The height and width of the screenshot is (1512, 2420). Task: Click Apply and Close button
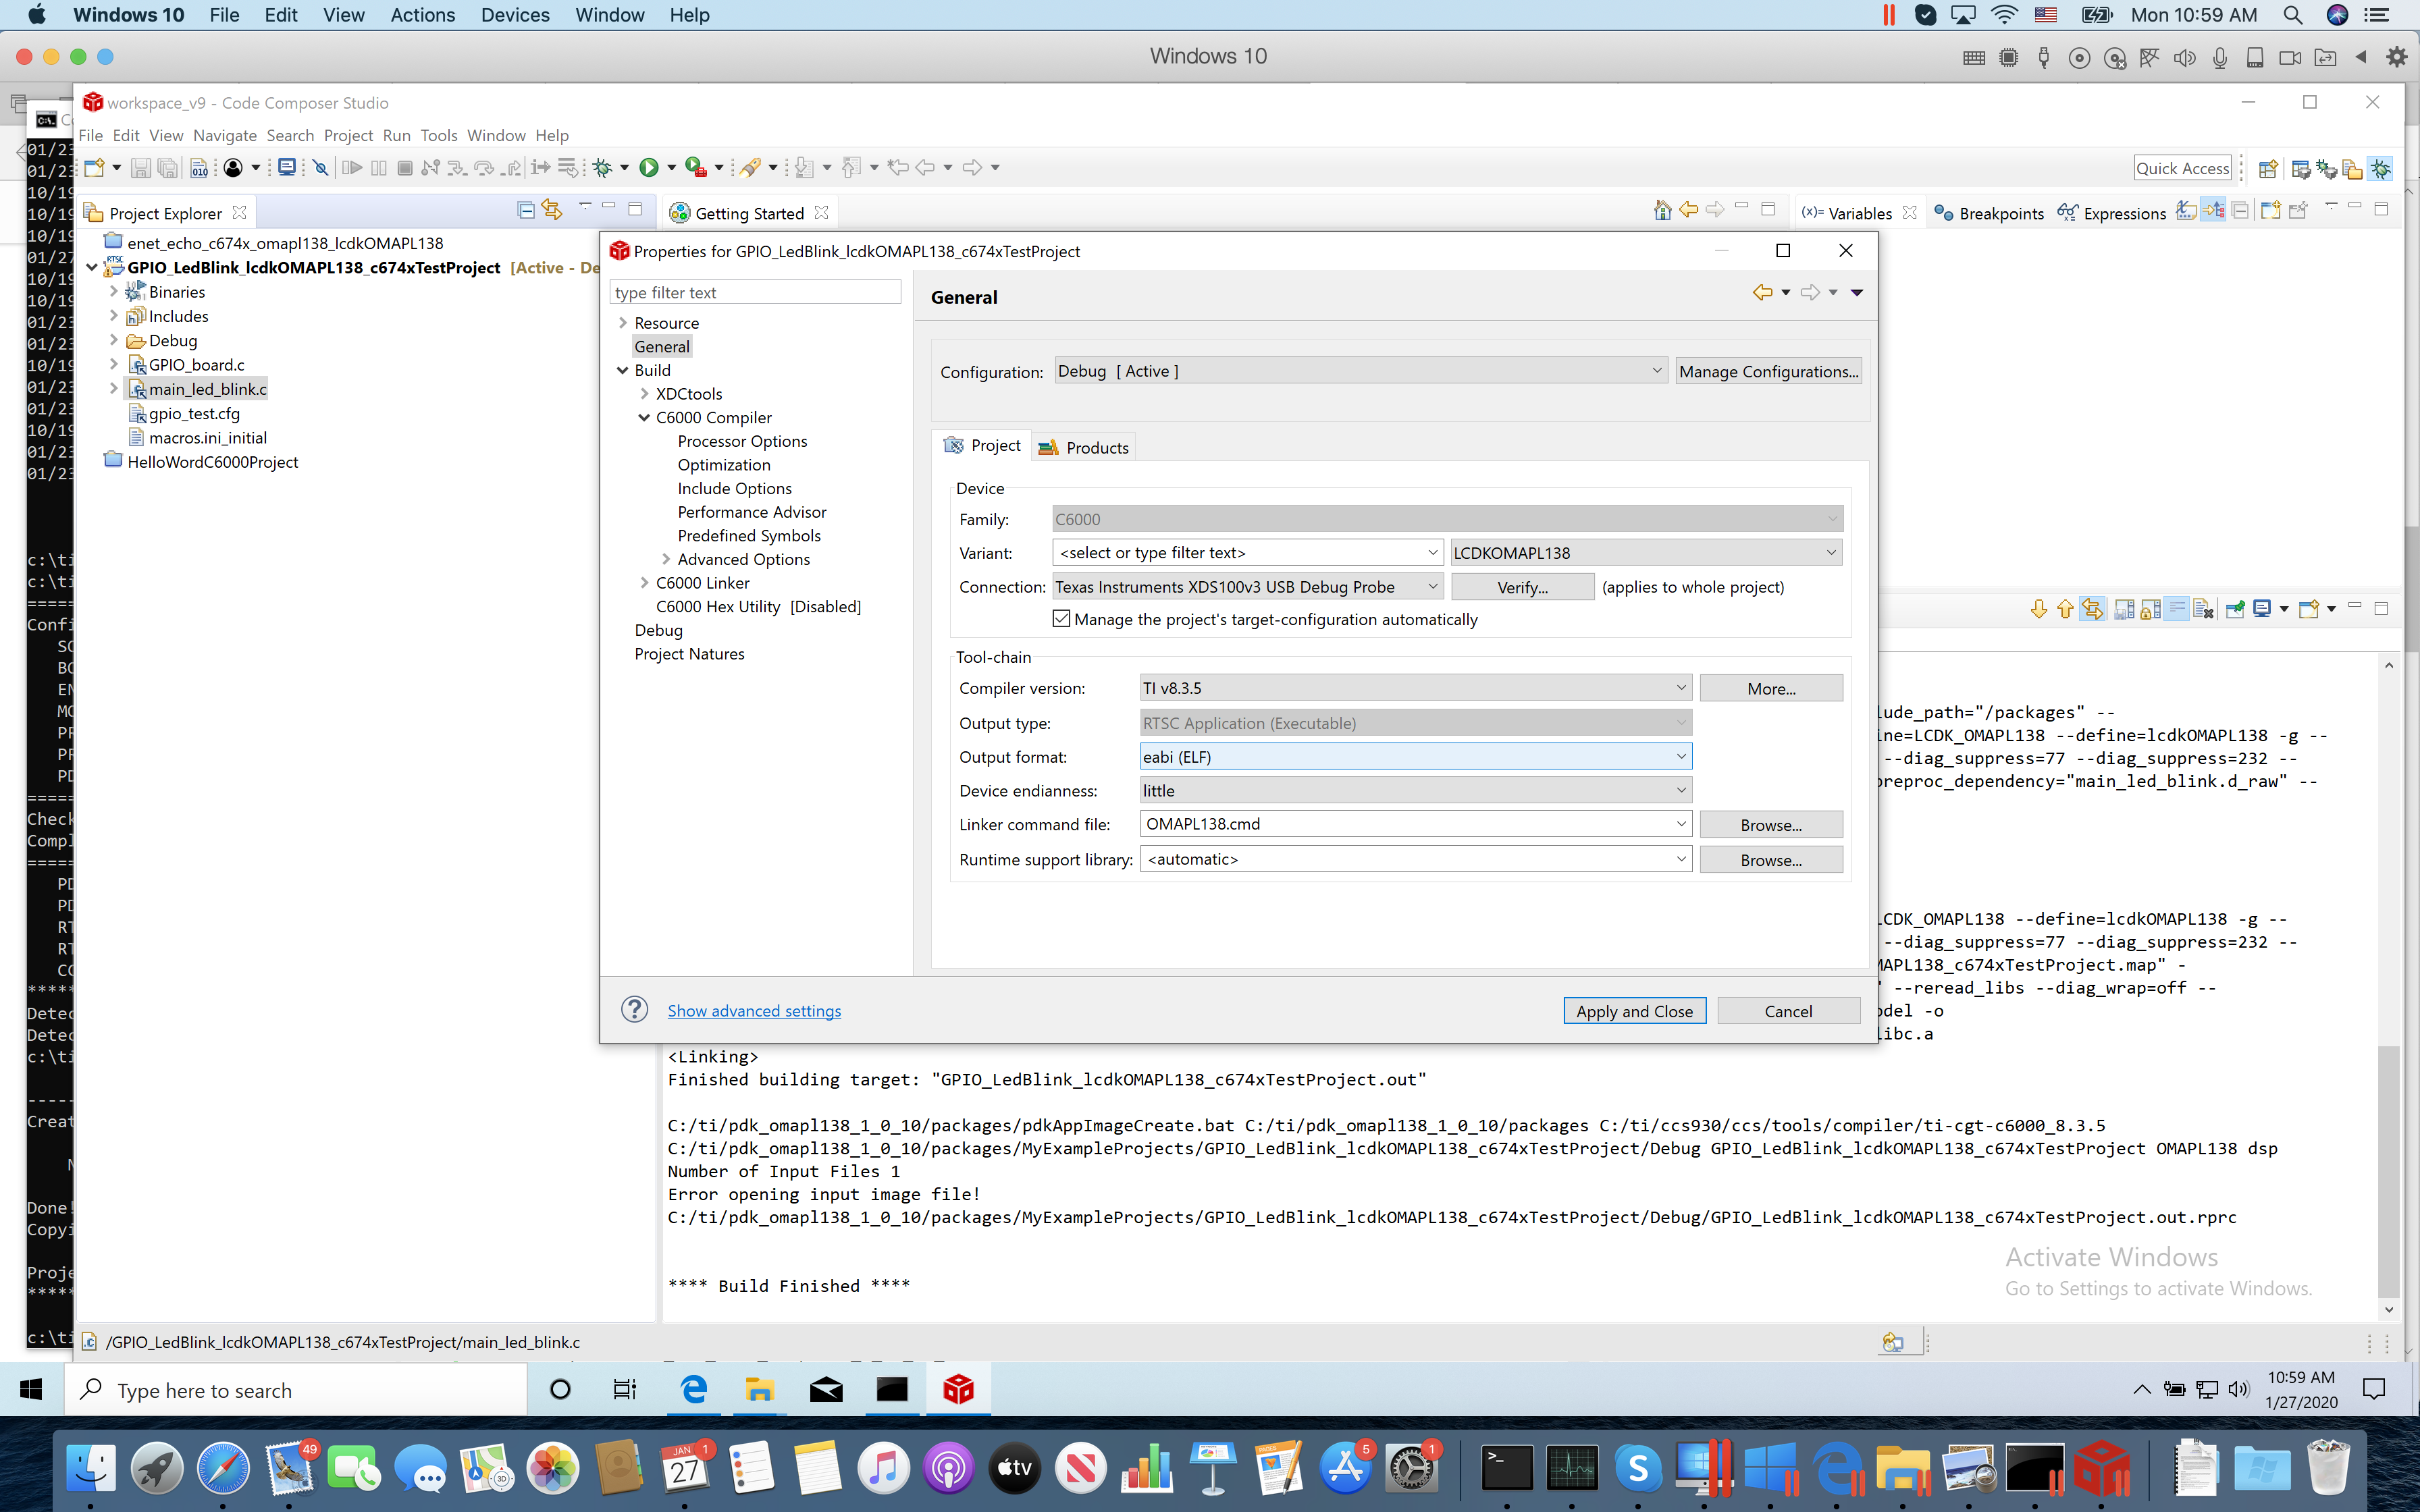pos(1633,1011)
